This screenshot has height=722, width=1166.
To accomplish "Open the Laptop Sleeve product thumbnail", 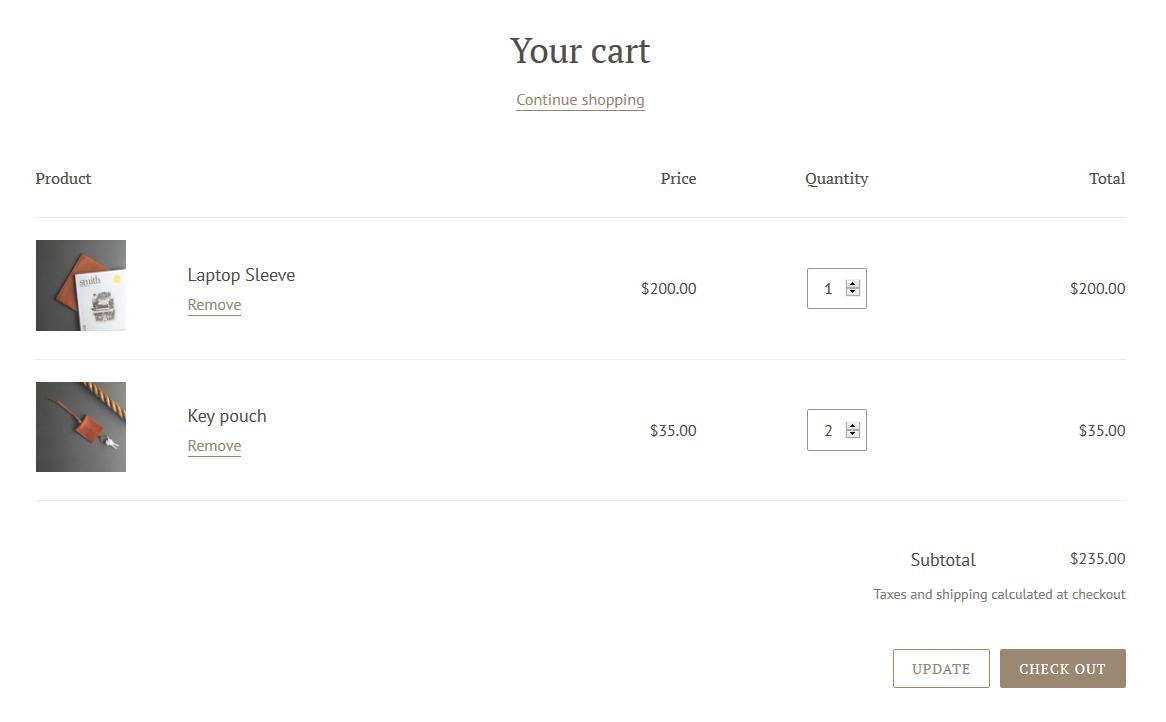I will (81, 286).
